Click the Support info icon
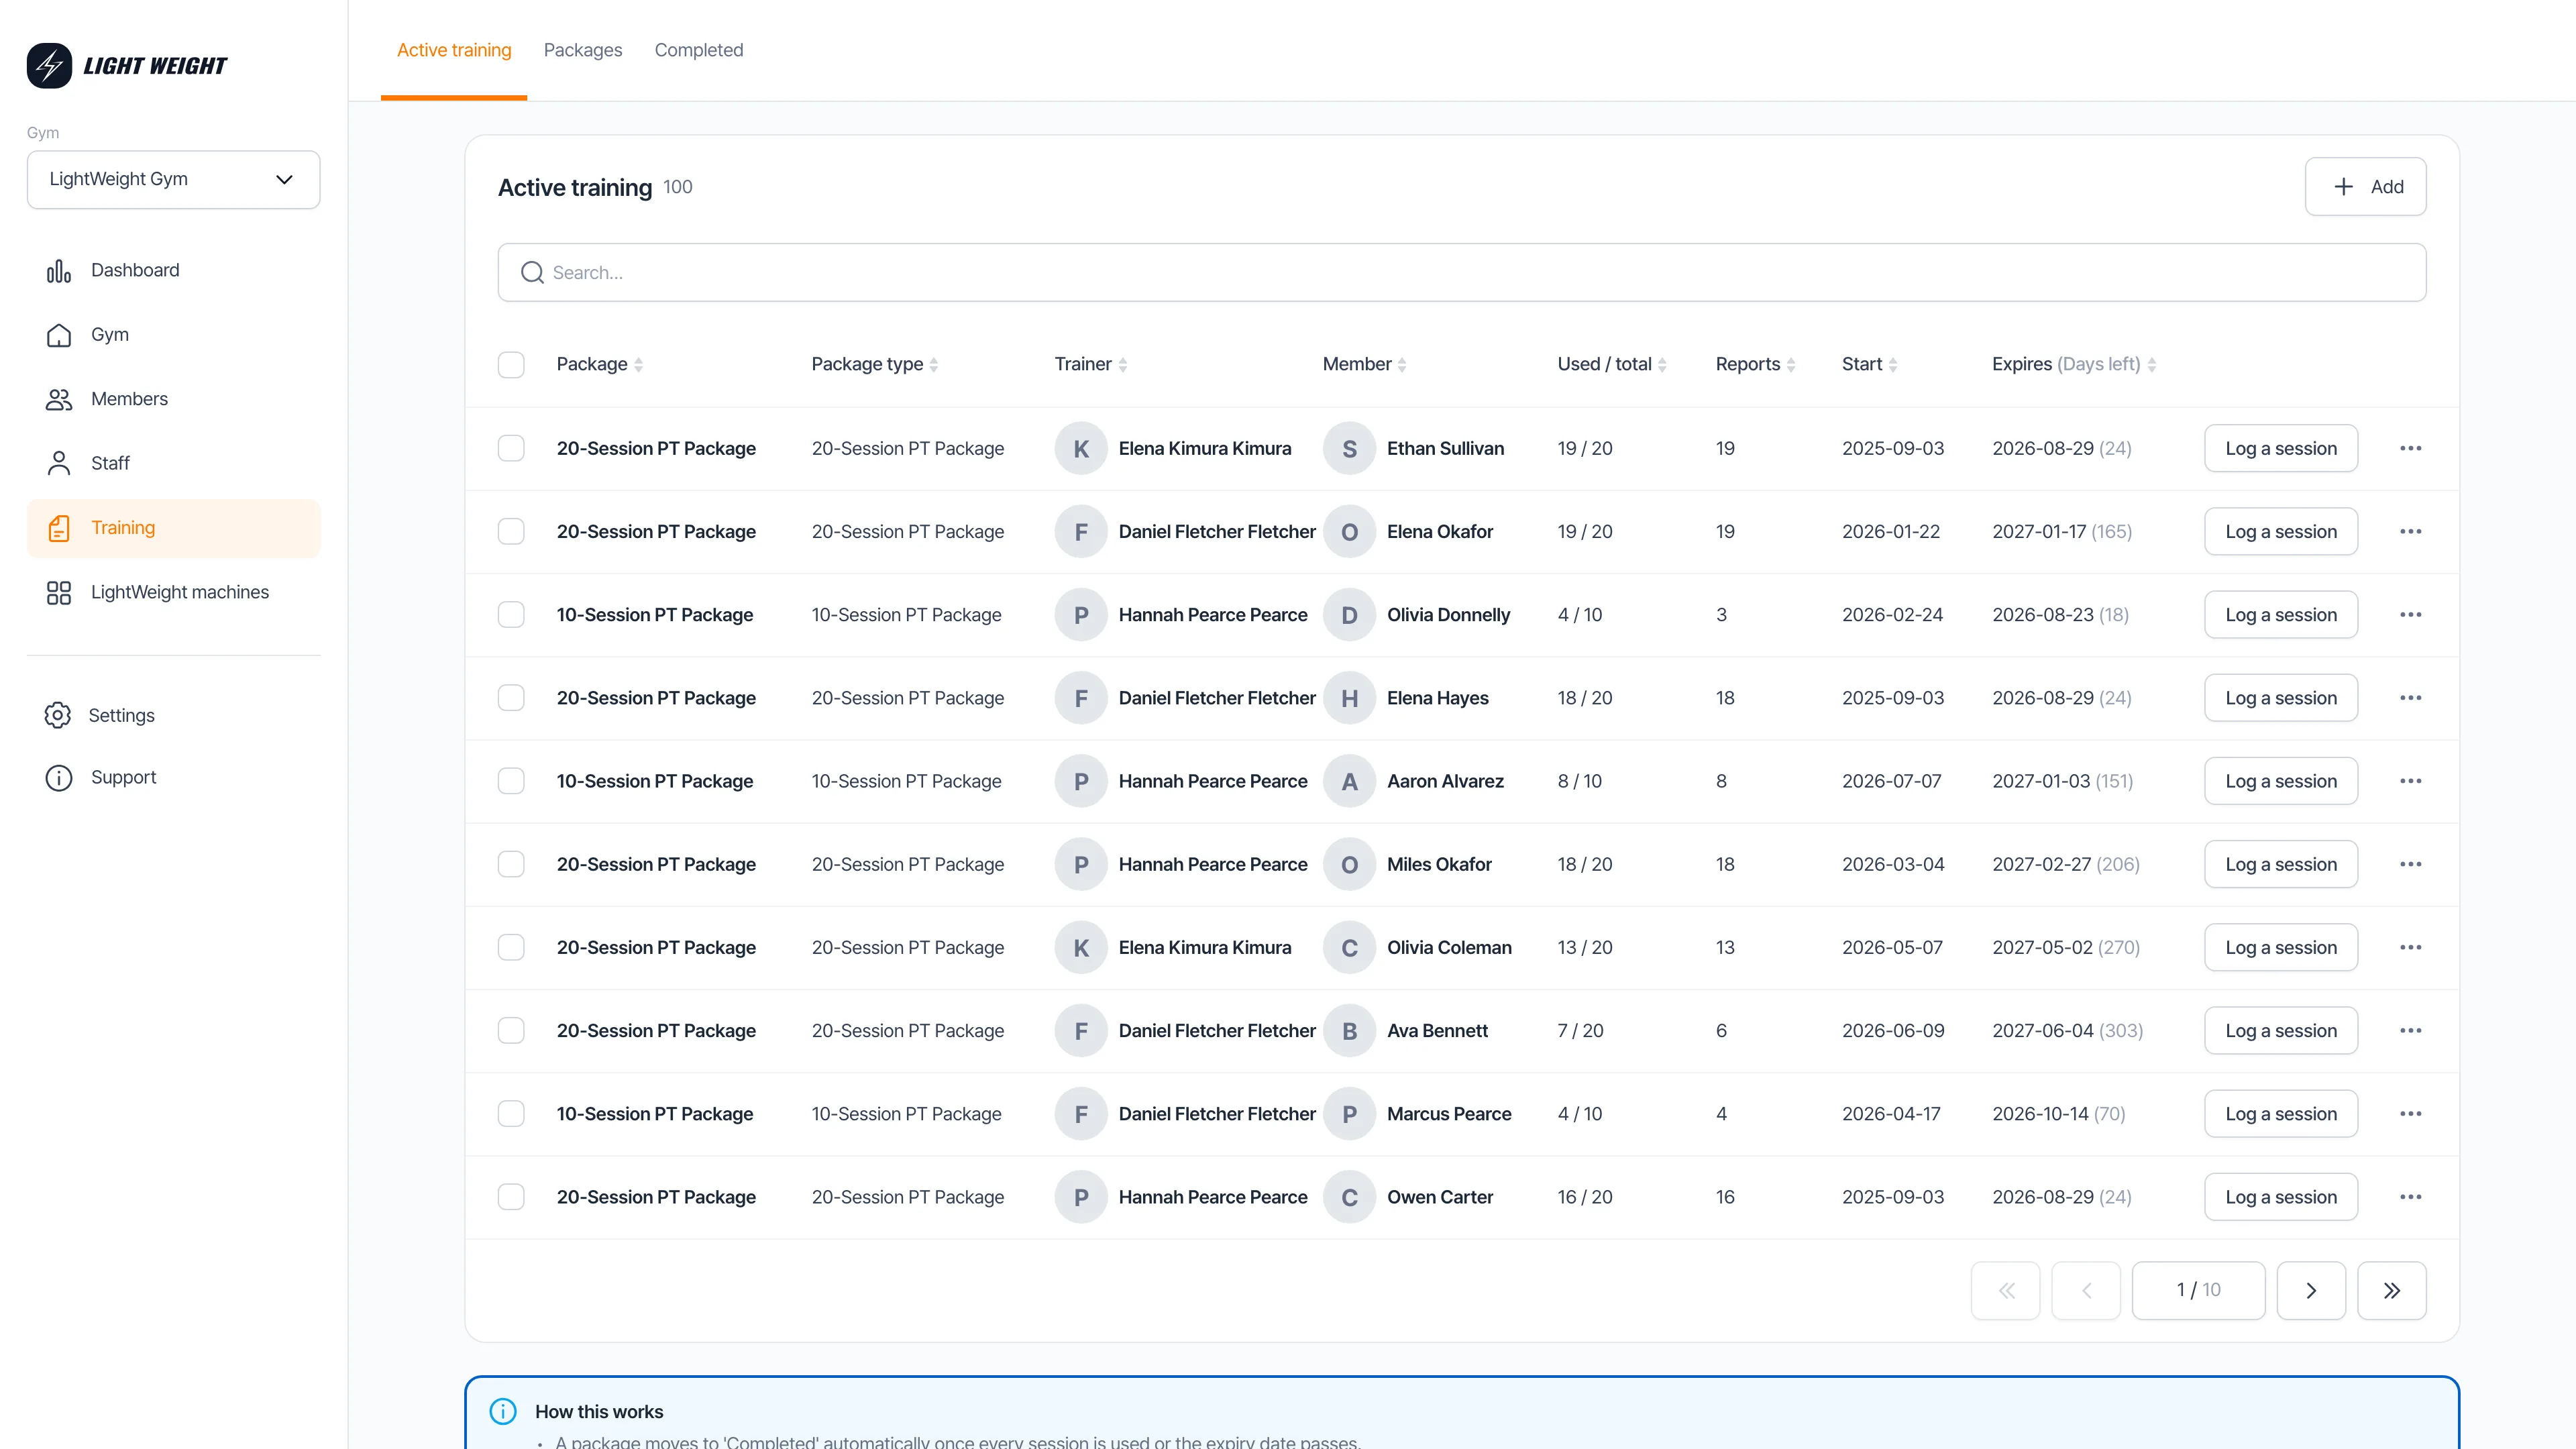Viewport: 2576px width, 1449px height. 59,778
